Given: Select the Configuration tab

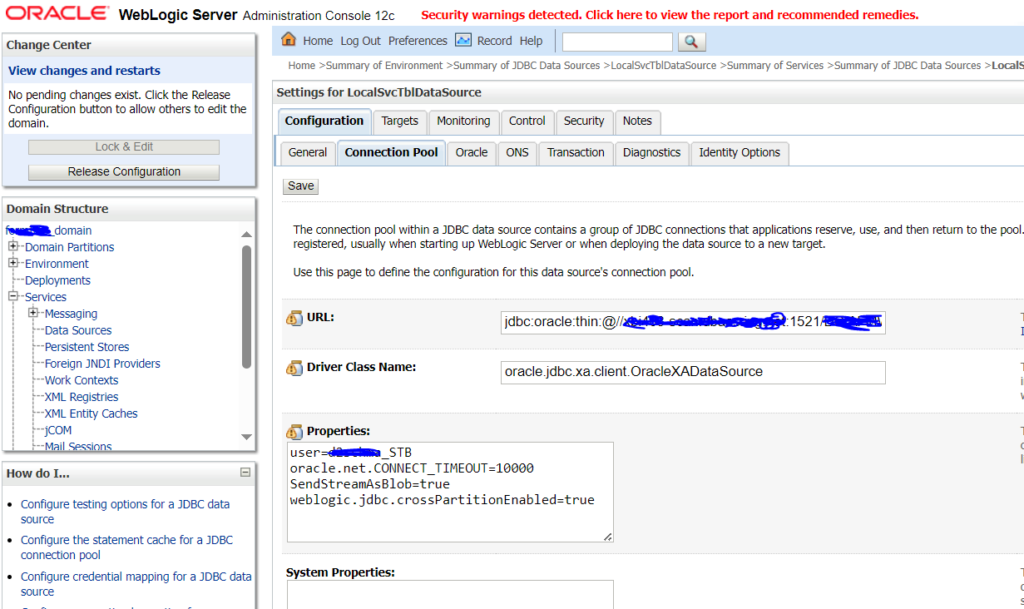Looking at the screenshot, I should tap(324, 121).
